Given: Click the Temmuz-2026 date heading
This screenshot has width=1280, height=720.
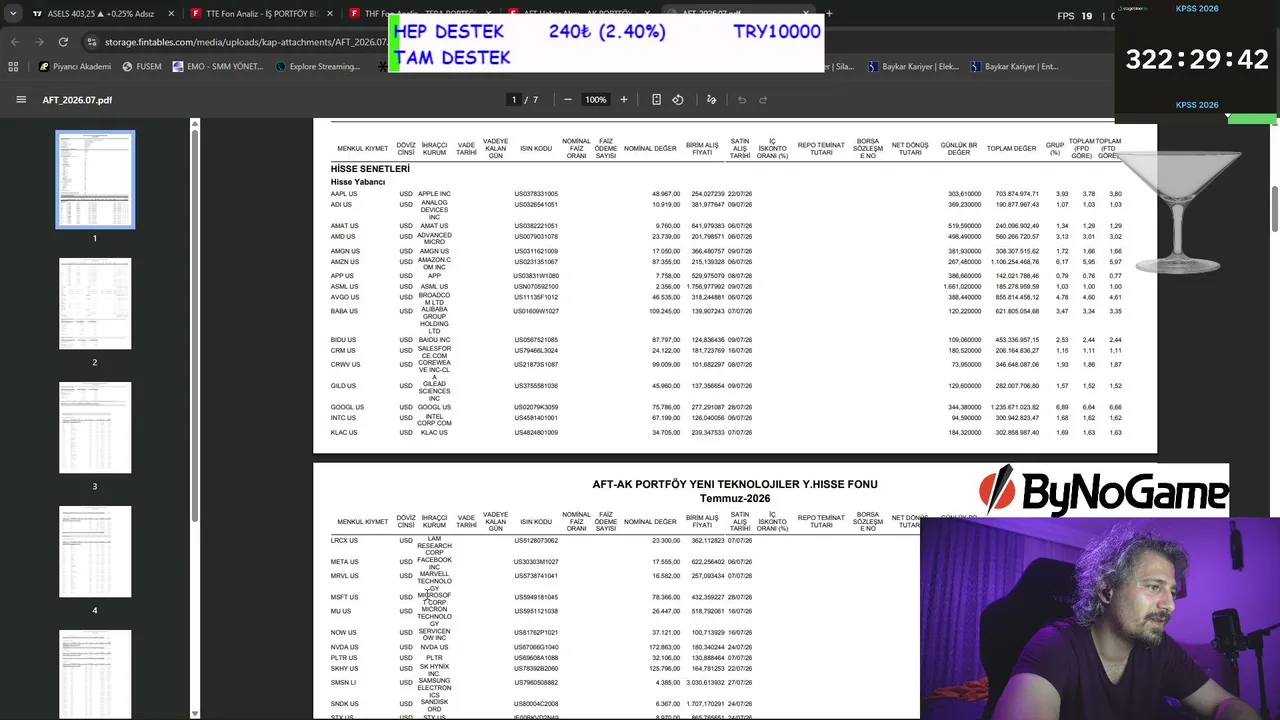Looking at the screenshot, I should coord(735,499).
